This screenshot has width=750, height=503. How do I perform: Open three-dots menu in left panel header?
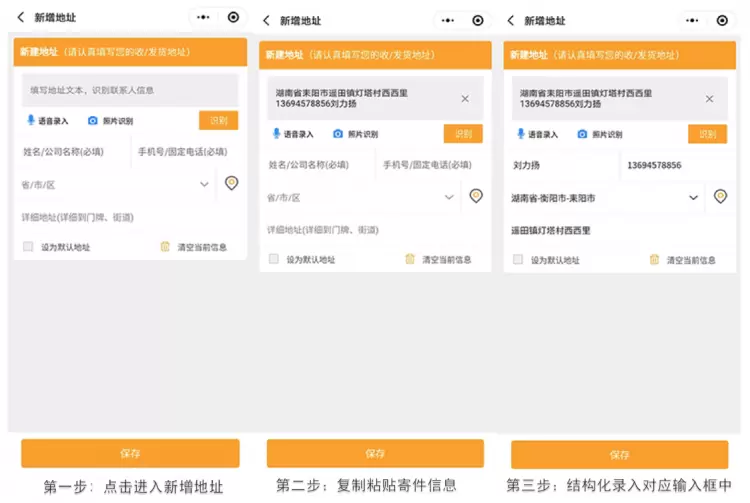(204, 17)
